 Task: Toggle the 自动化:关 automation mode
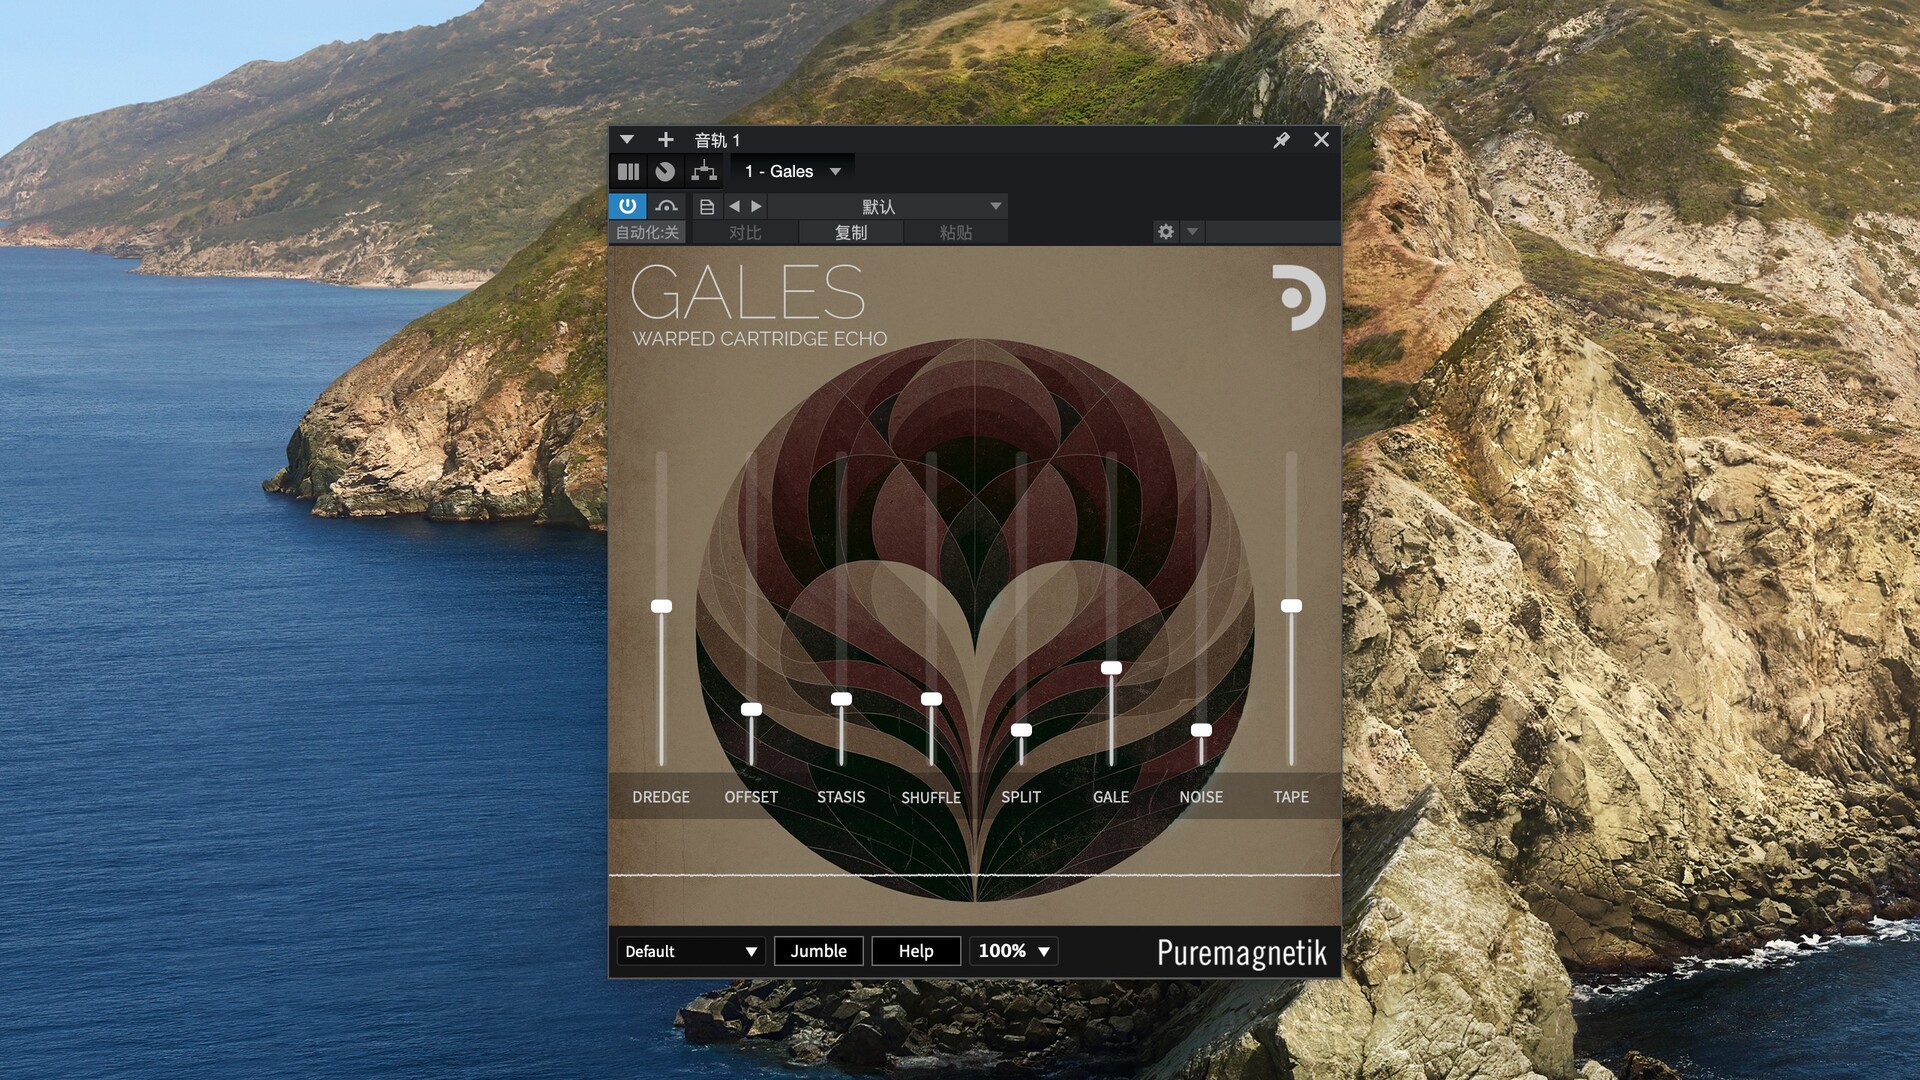click(x=647, y=232)
